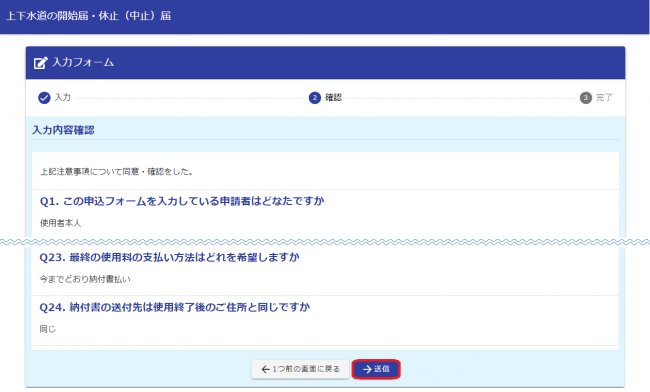Screen dimensions: 650x392
Task: Click the 1つ前の画面に戻る back button
Action: [300, 369]
